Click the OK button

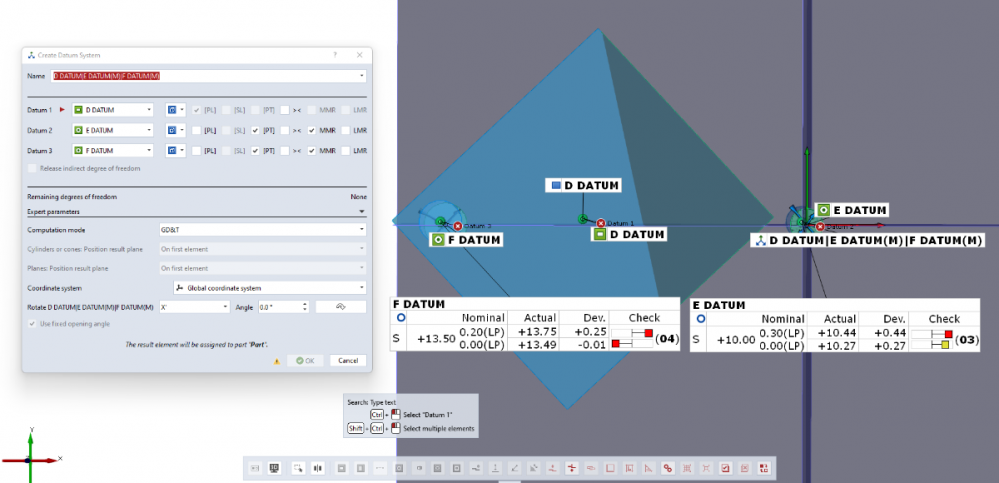(305, 361)
